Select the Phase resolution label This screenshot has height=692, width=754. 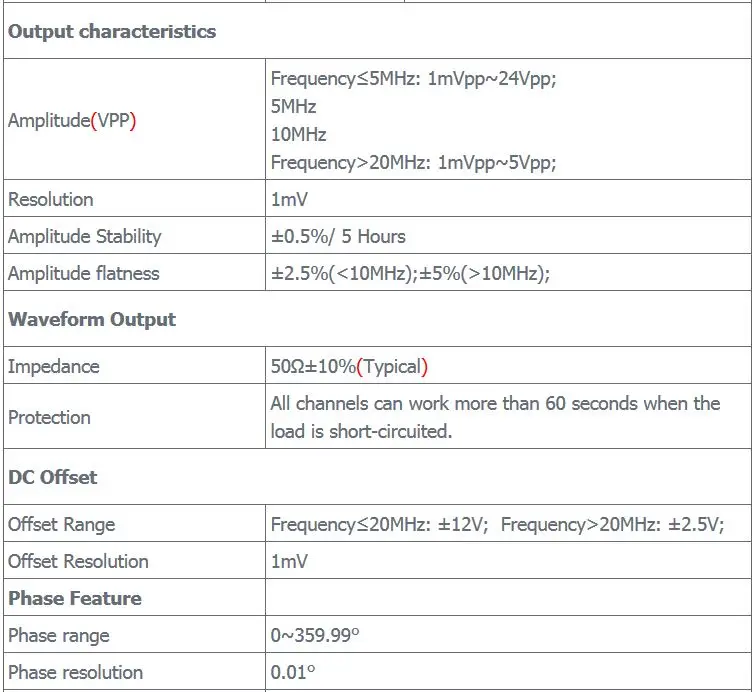75,672
